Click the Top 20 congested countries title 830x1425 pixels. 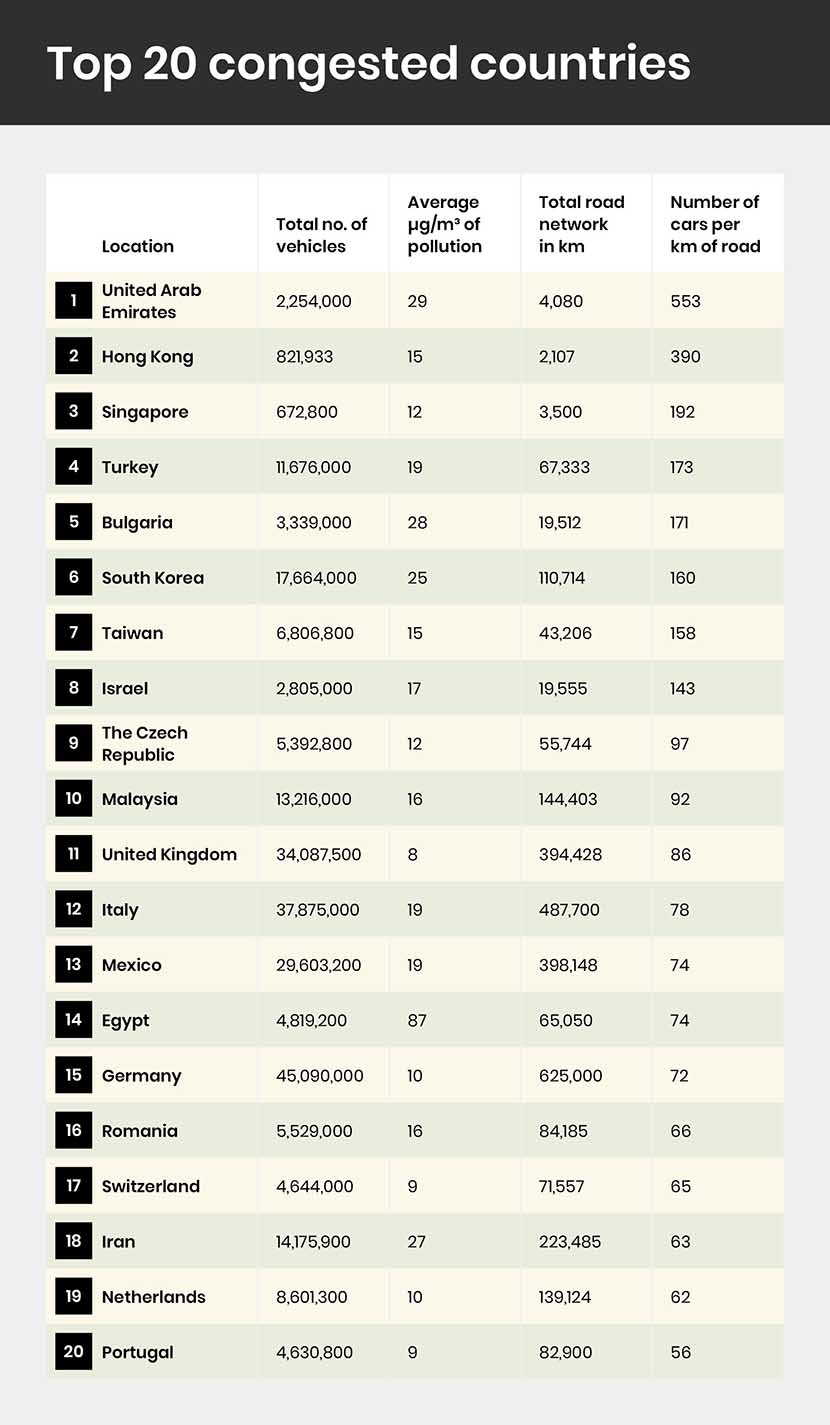click(x=368, y=63)
